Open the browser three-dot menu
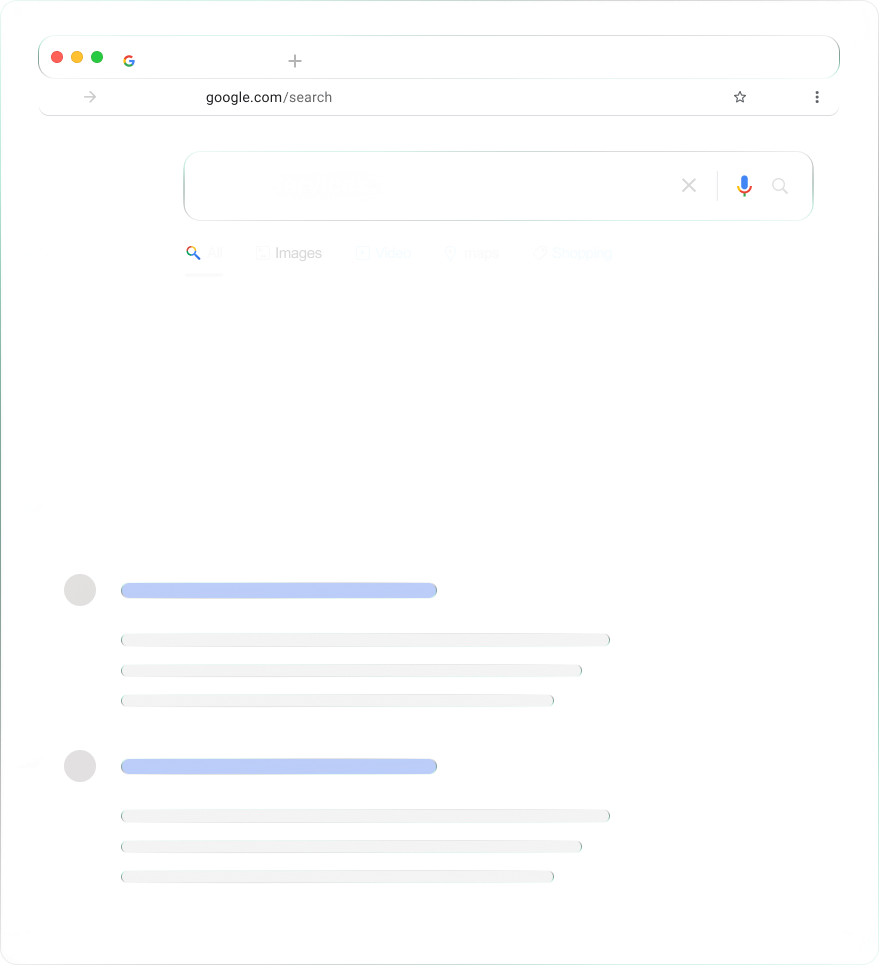The image size is (879, 965). click(x=817, y=97)
